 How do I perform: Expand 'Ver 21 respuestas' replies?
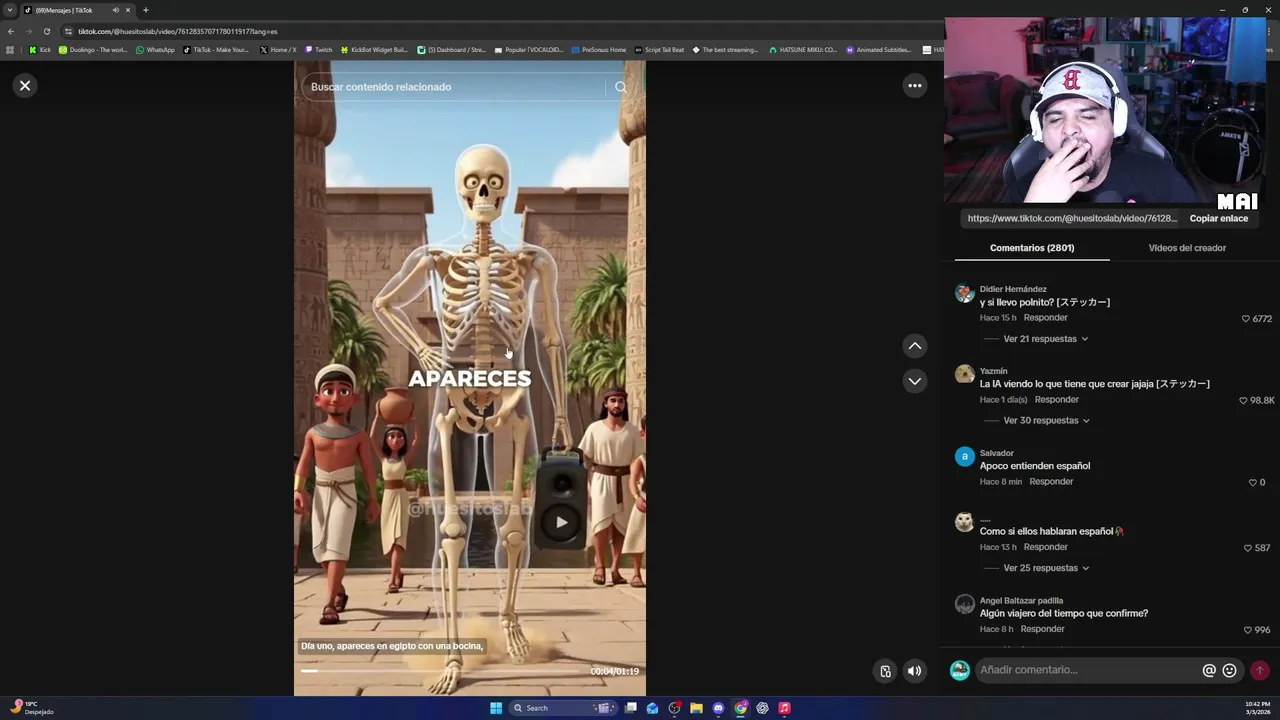click(1045, 339)
